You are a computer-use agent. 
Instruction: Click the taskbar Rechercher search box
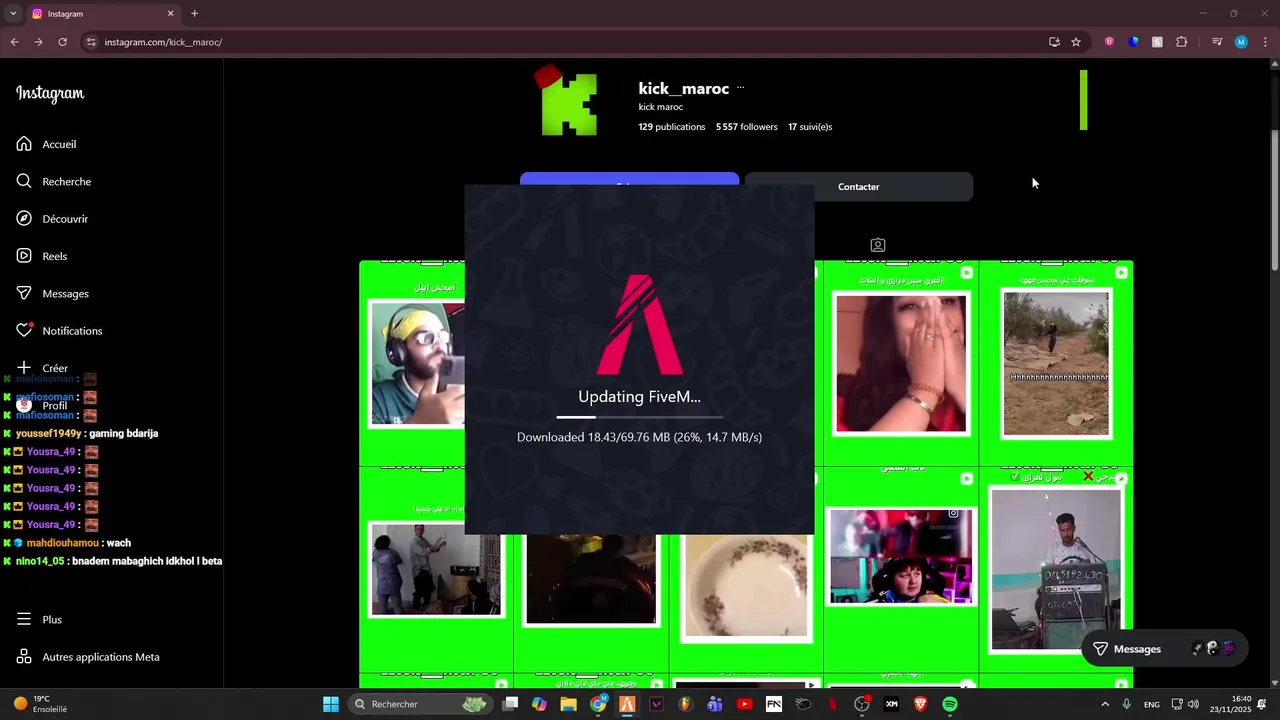[x=419, y=704]
